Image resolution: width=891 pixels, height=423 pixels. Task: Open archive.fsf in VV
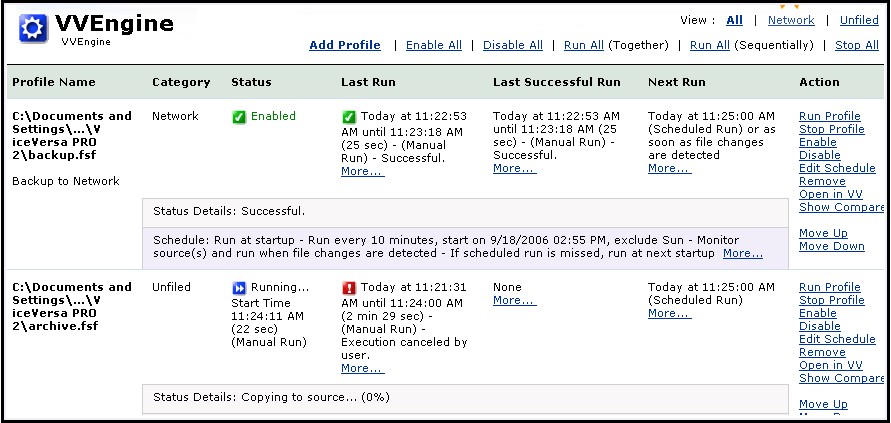click(831, 366)
